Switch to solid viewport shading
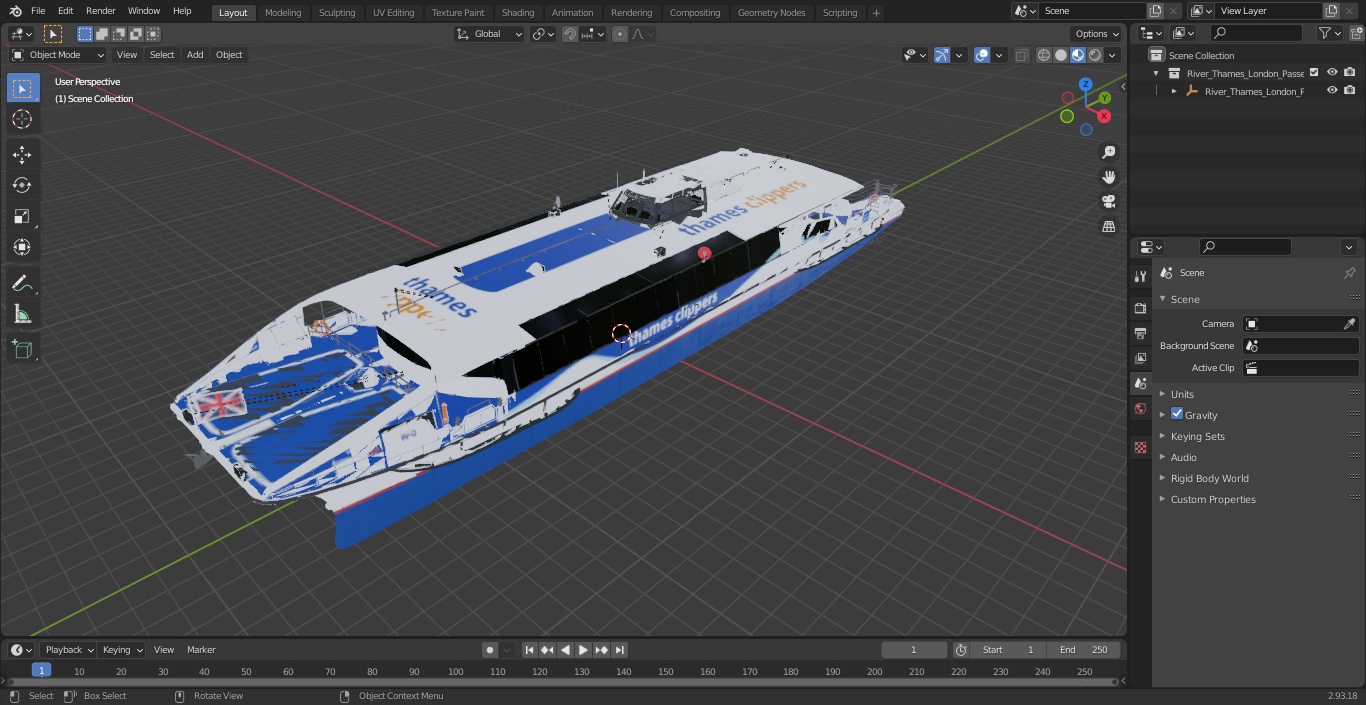1366x705 pixels. coord(1061,56)
